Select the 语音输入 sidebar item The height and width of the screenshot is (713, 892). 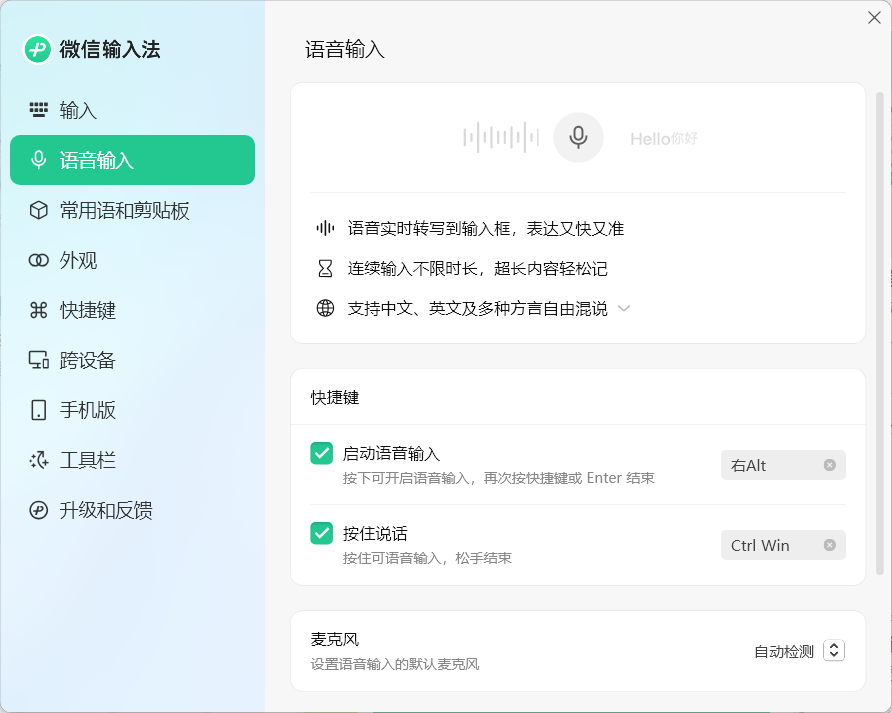tap(132, 160)
